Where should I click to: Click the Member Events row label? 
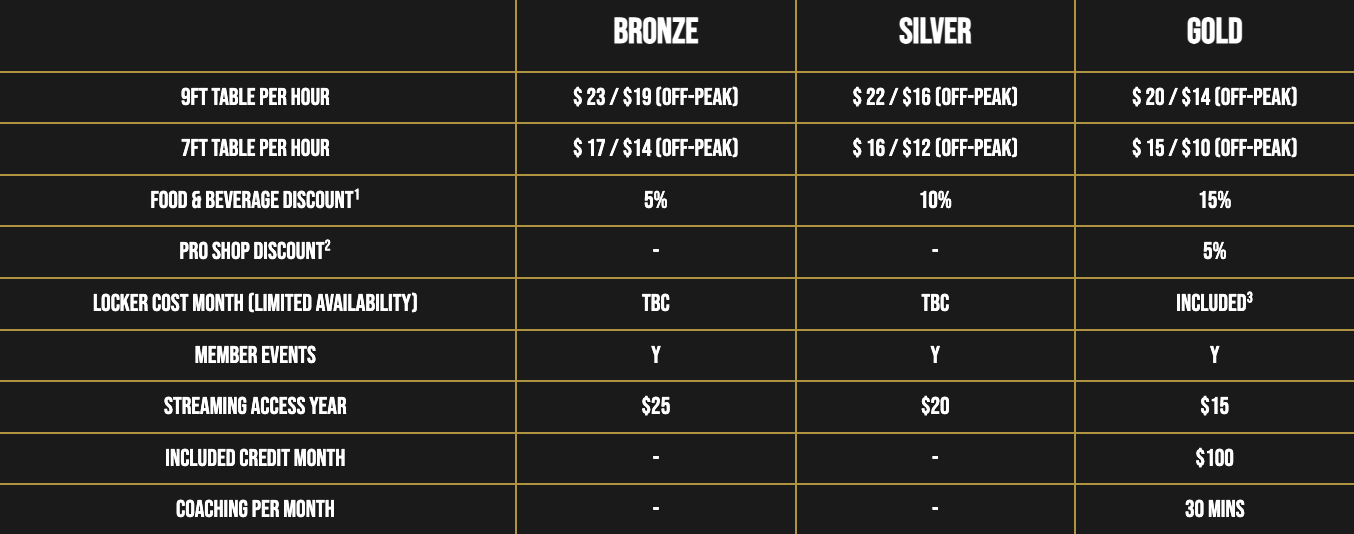pyautogui.click(x=254, y=355)
